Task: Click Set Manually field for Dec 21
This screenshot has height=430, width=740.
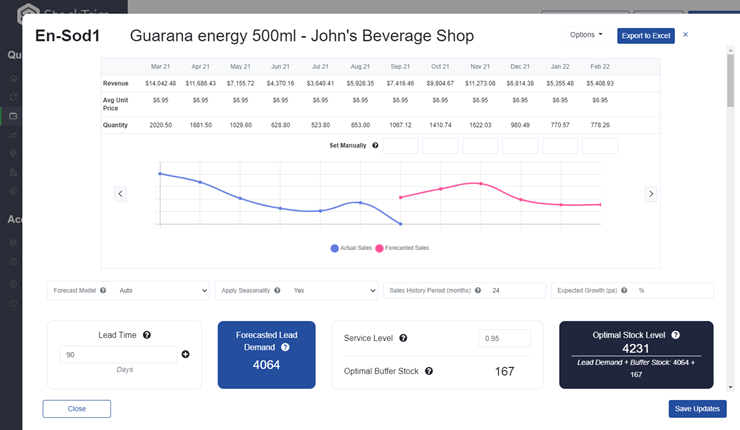Action: tap(520, 146)
